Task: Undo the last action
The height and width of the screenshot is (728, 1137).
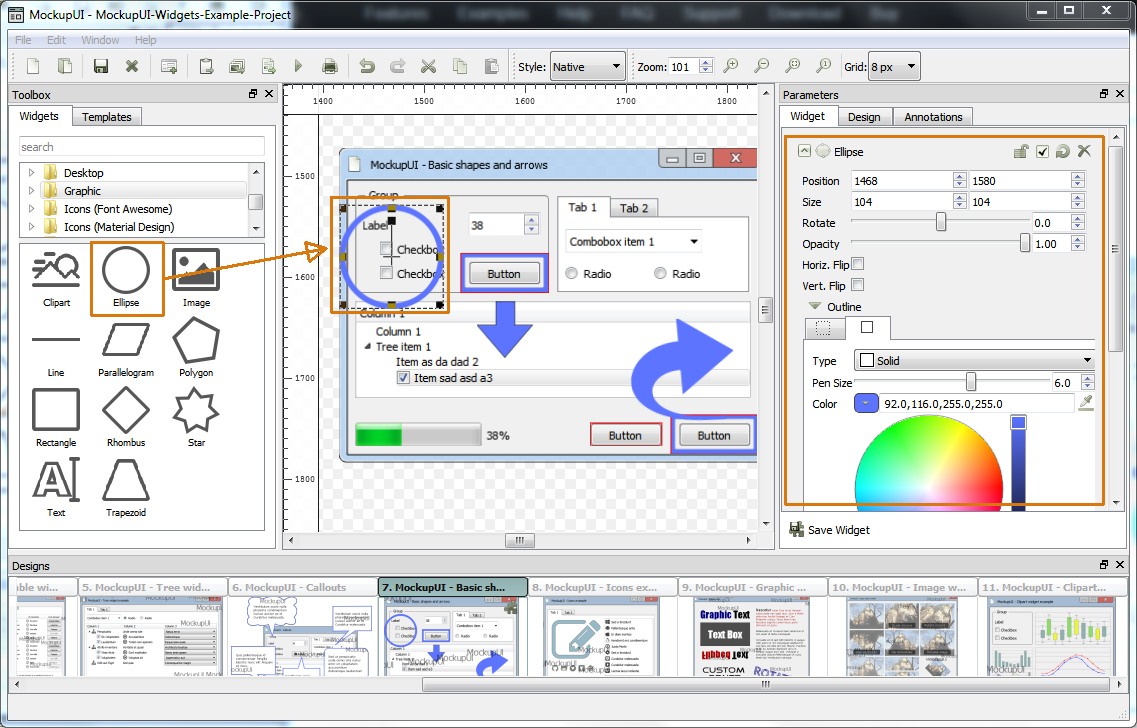Action: click(367, 67)
